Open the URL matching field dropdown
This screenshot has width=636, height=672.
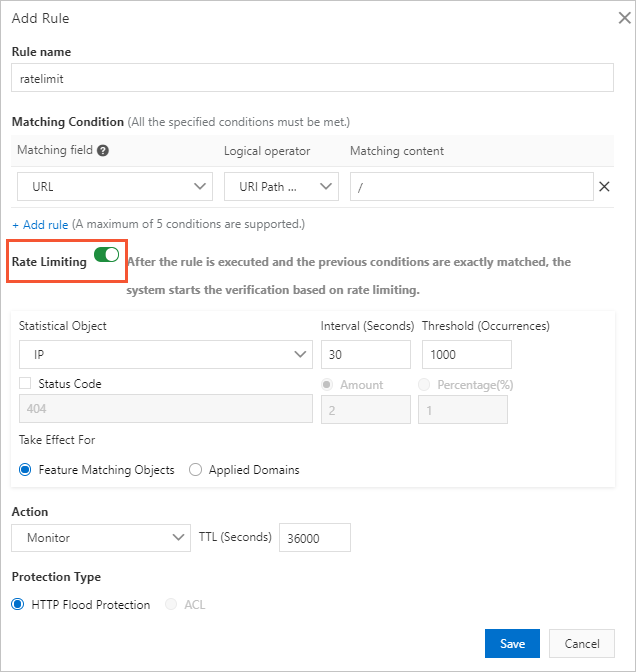pyautogui.click(x=115, y=187)
